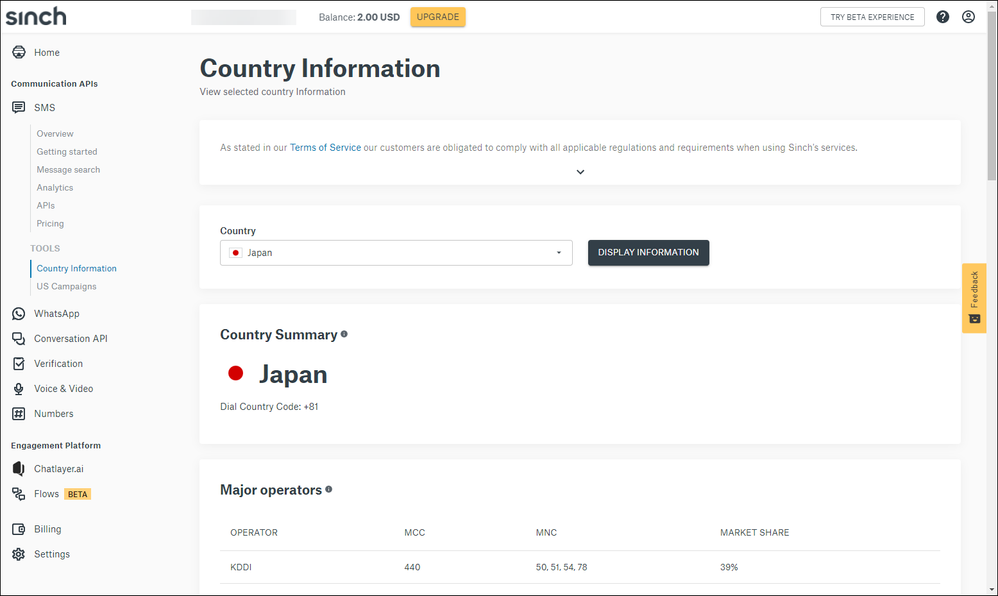Image resolution: width=998 pixels, height=596 pixels.
Task: Click the OPERATOR column header
Action: tap(254, 532)
